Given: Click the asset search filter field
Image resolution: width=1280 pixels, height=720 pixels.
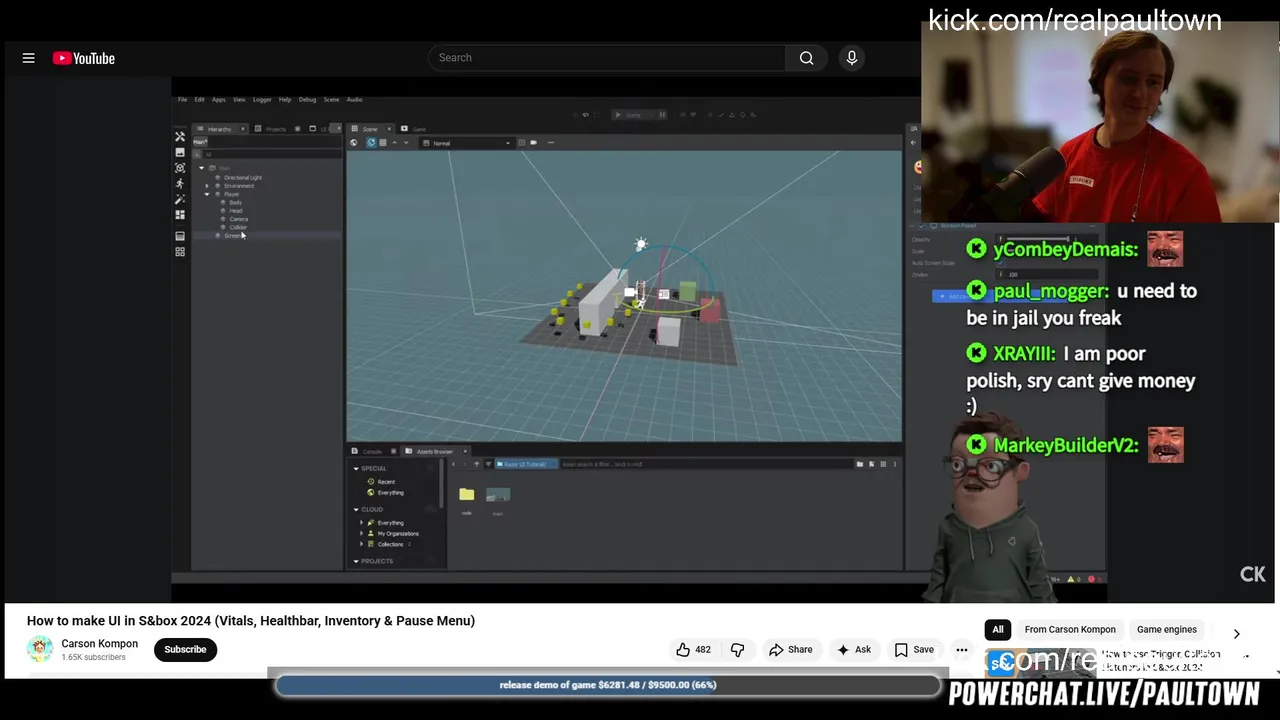Looking at the screenshot, I should [x=704, y=464].
